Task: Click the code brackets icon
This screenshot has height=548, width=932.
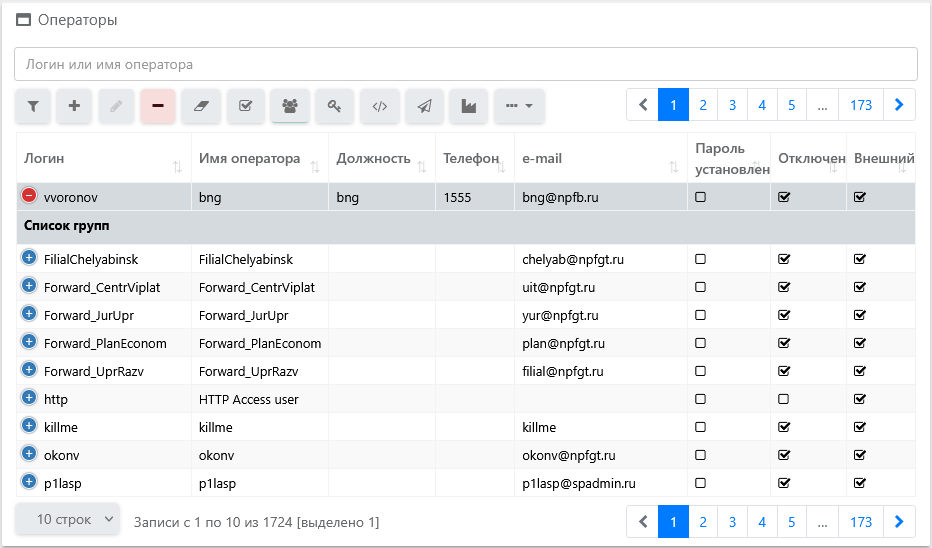Action: pos(379,106)
